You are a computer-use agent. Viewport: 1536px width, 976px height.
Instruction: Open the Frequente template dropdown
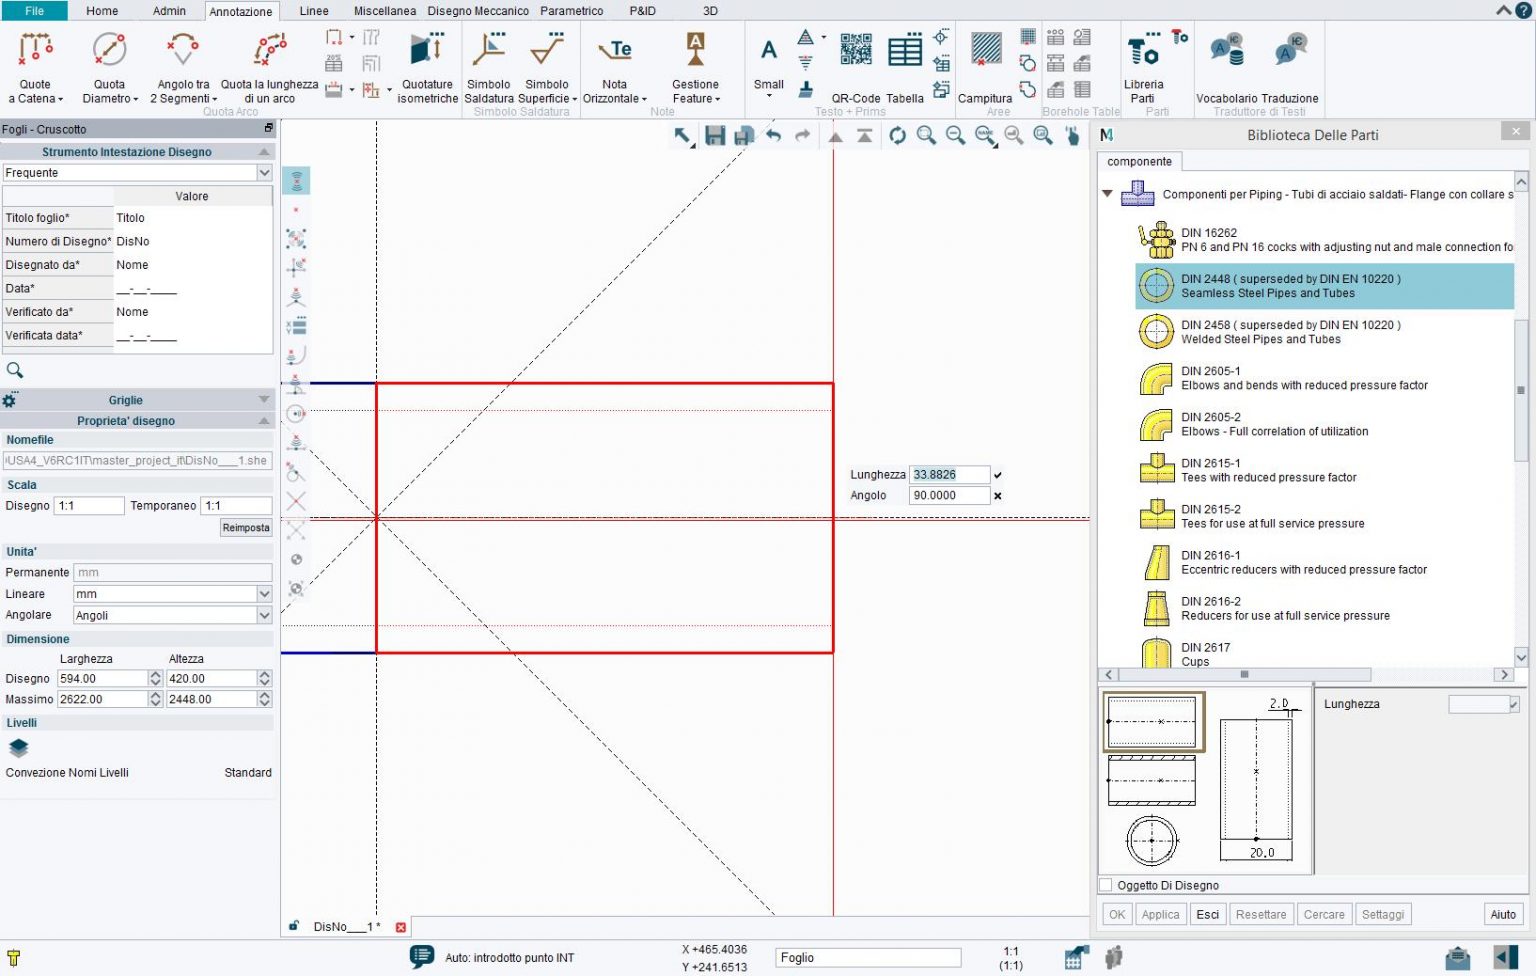click(x=264, y=172)
